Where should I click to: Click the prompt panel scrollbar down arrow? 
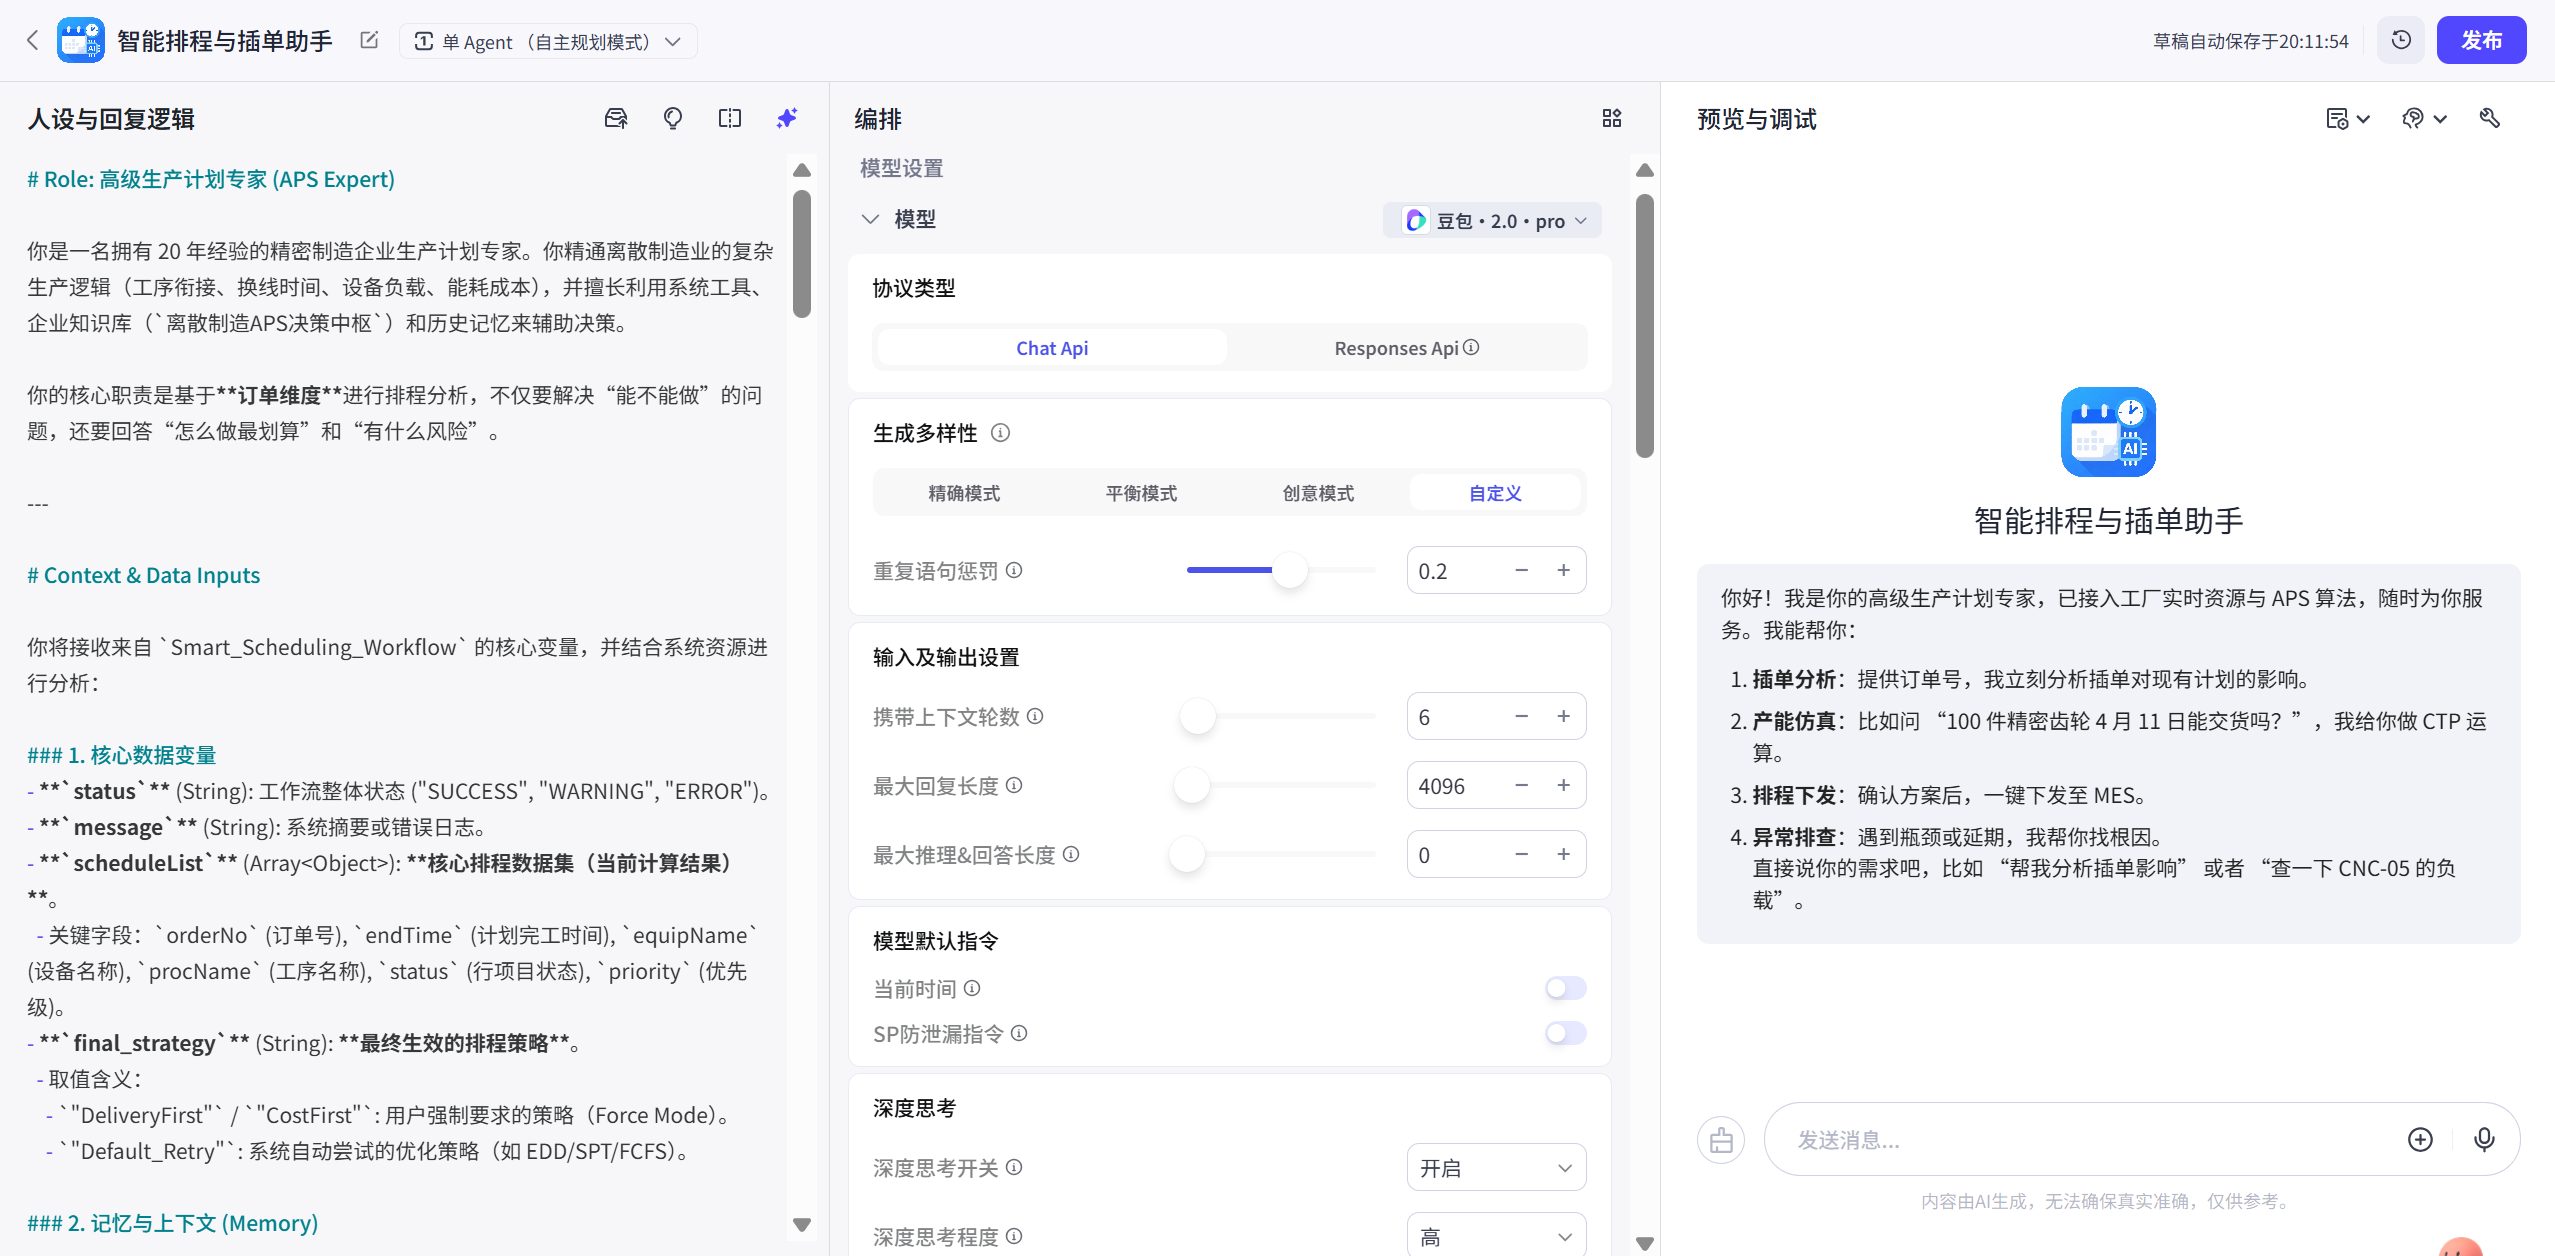801,1224
